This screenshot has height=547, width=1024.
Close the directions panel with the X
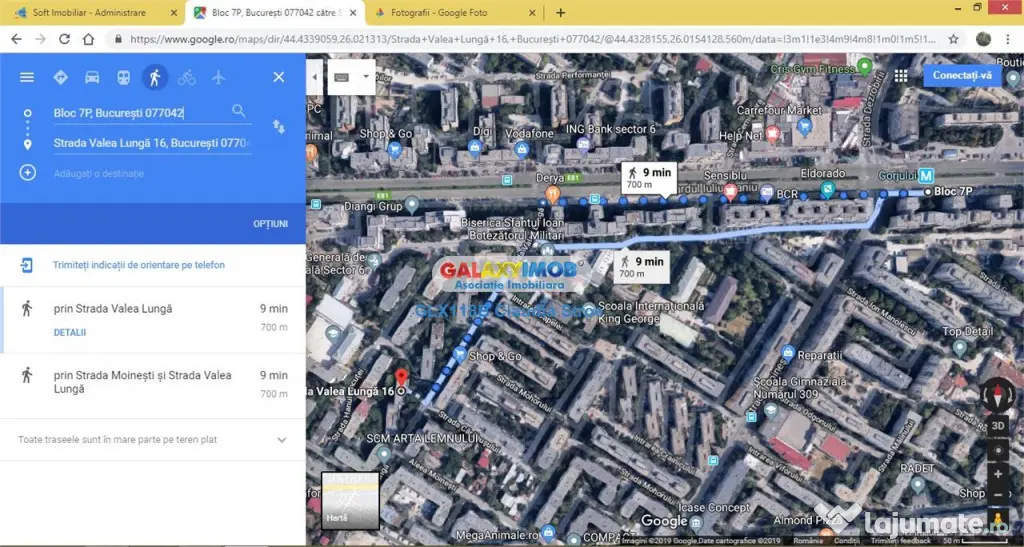click(x=279, y=77)
